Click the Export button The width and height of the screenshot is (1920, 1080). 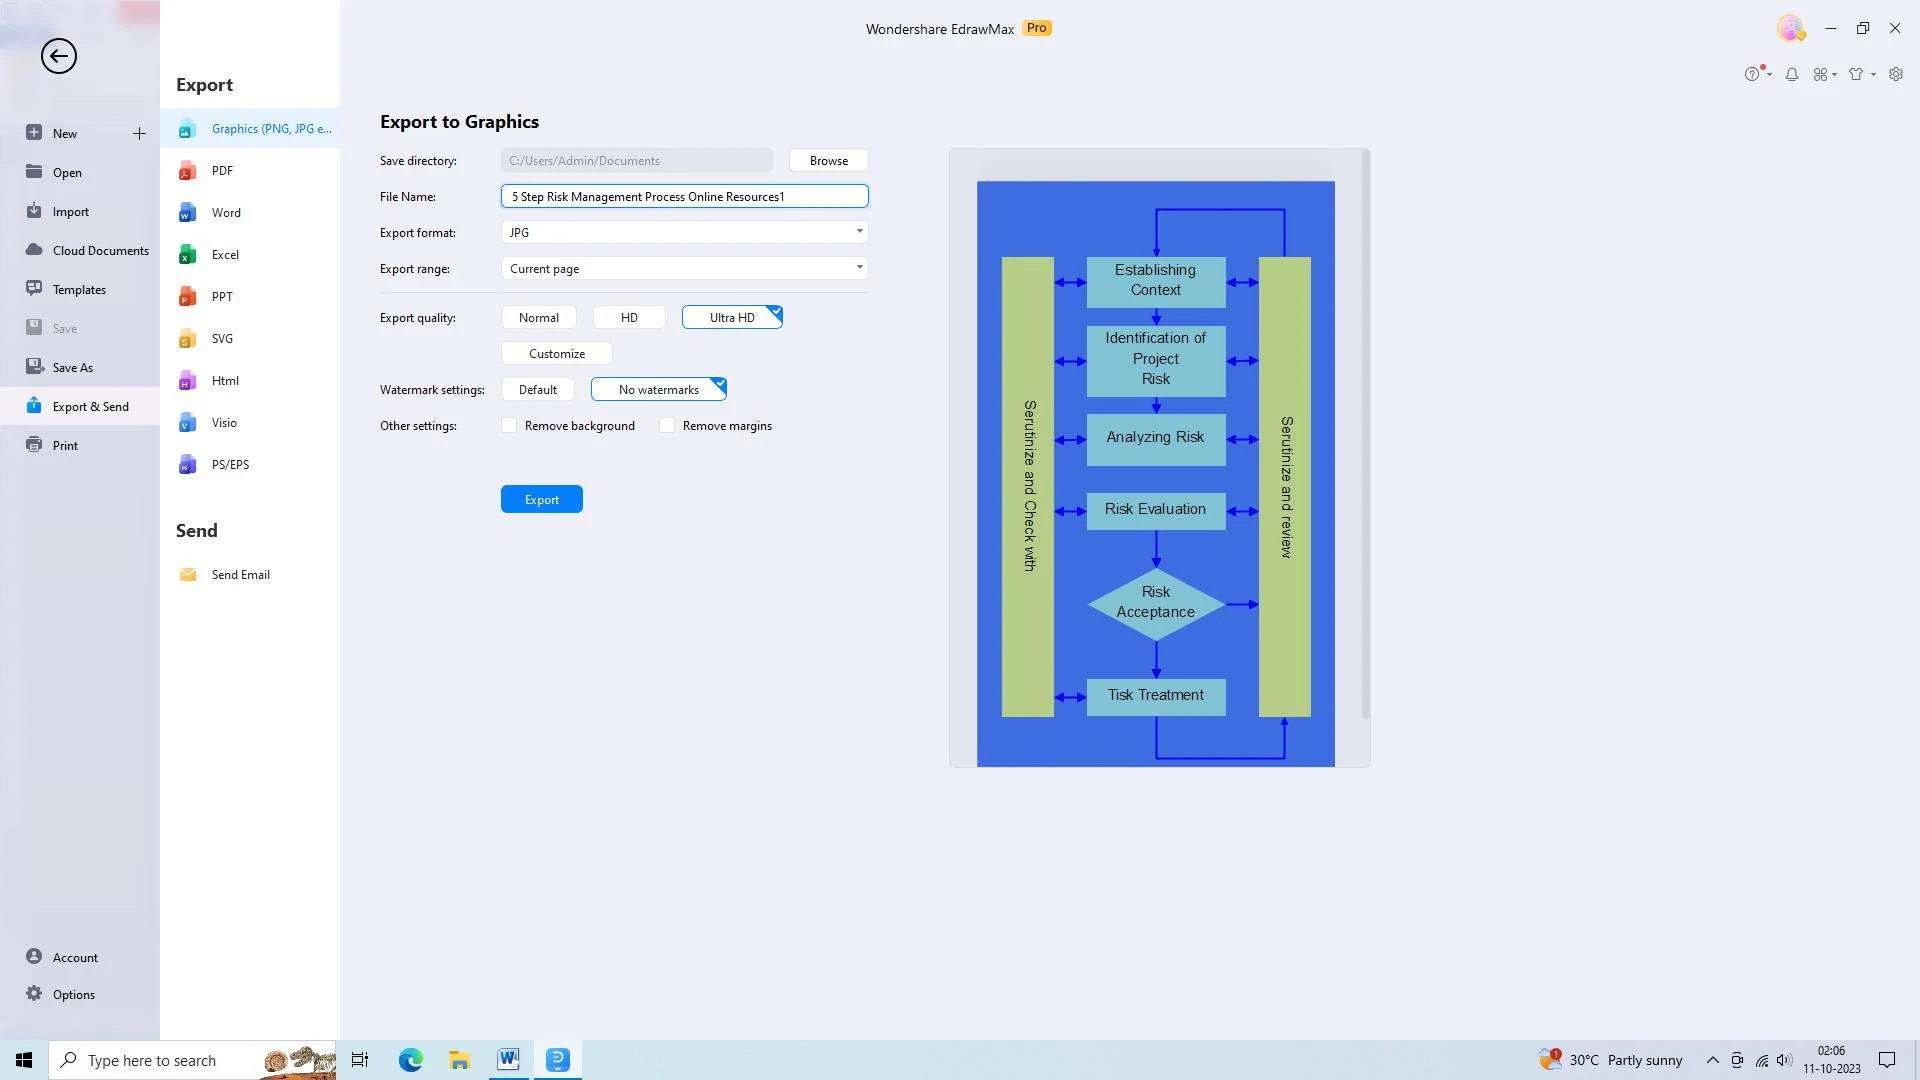pos(542,498)
